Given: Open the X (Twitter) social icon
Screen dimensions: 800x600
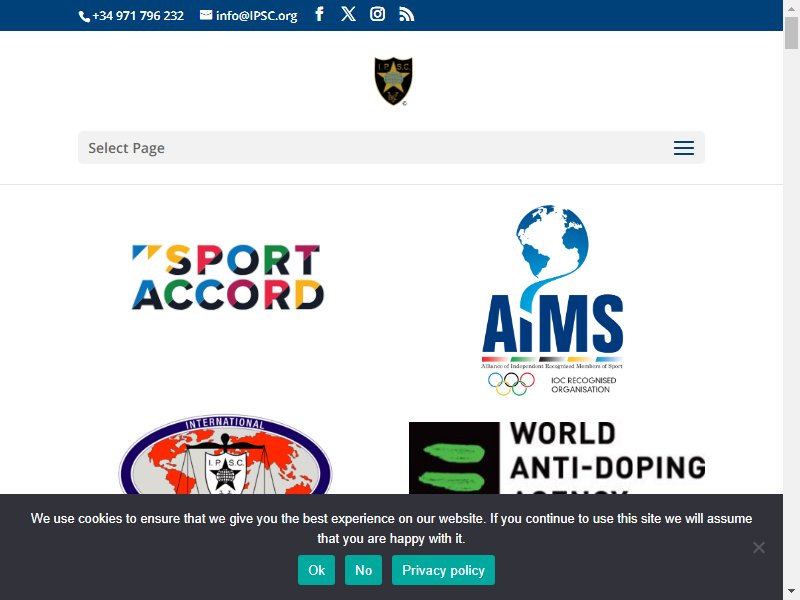Looking at the screenshot, I should [348, 14].
